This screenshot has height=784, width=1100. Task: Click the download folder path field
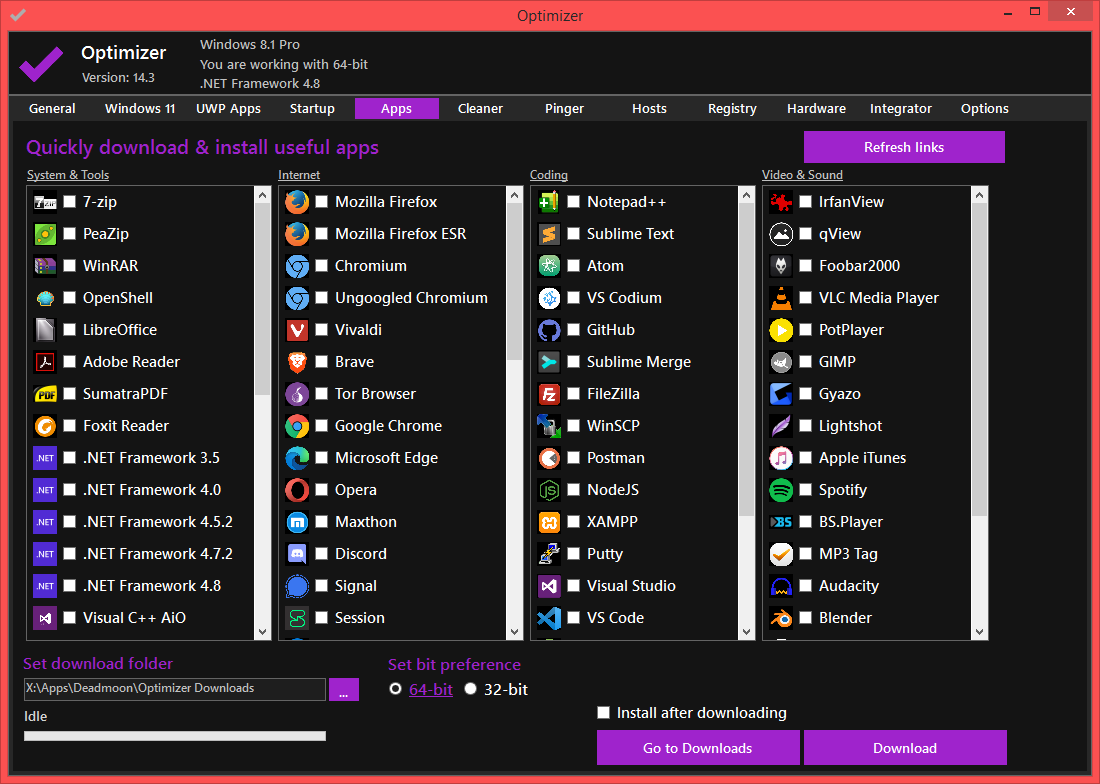[175, 689]
